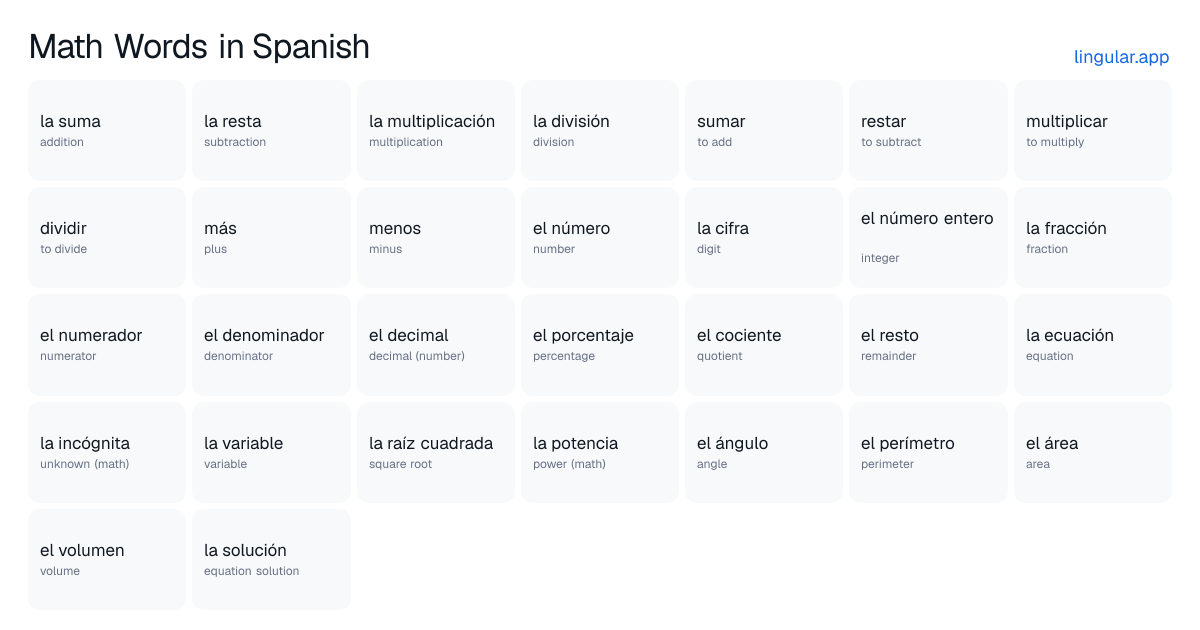Click the 'el perímetro' perimeter card

[928, 452]
